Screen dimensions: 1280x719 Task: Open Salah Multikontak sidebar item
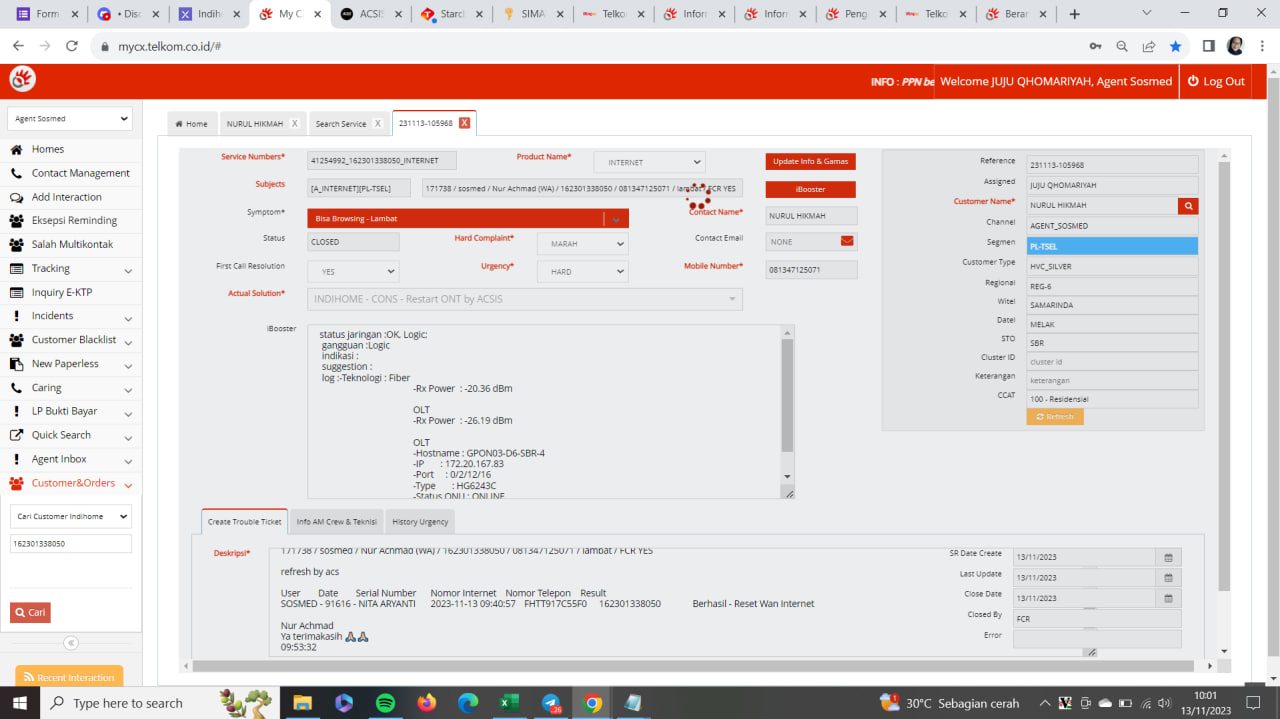tap(72, 244)
